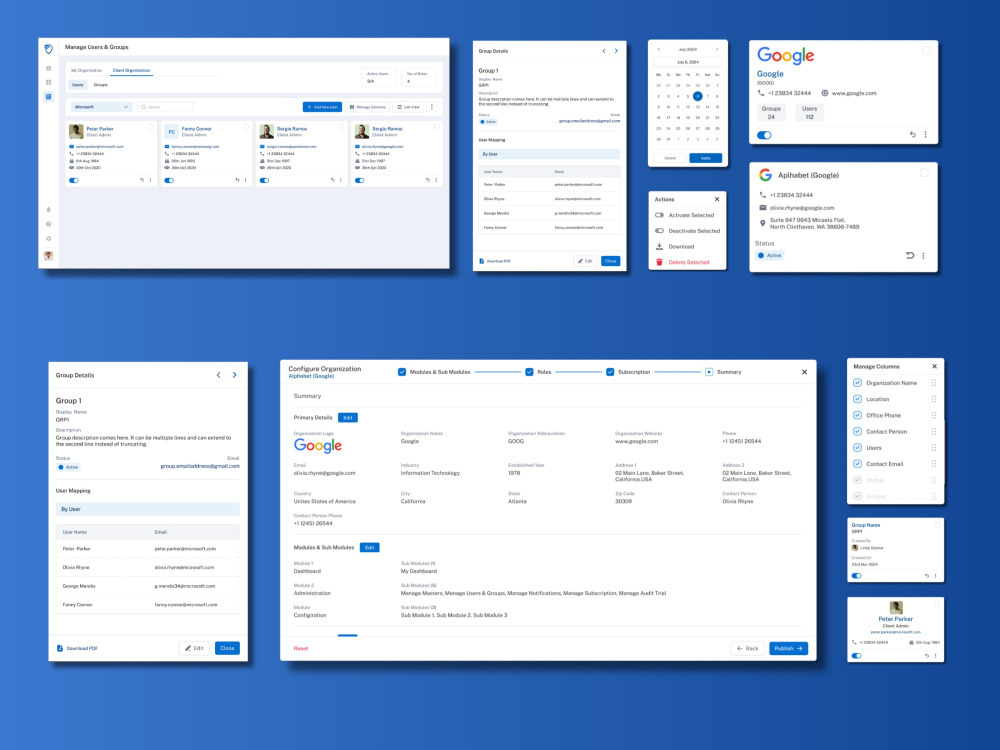Click the Back button in Configure Organization
1000x750 pixels.
click(747, 648)
